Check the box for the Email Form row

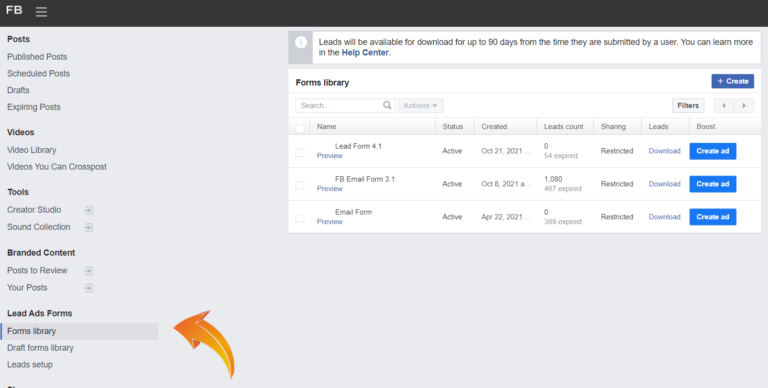300,218
